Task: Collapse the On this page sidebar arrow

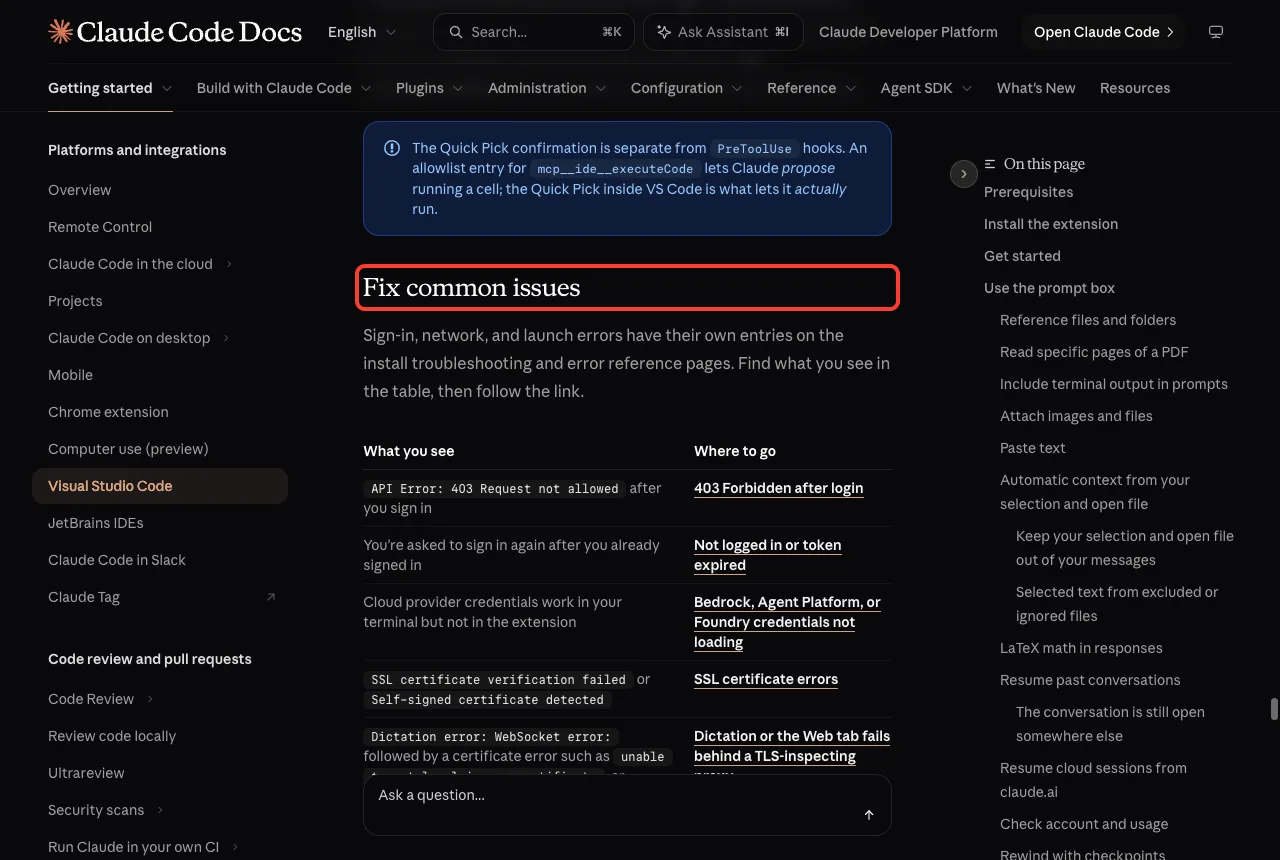Action: click(x=963, y=174)
